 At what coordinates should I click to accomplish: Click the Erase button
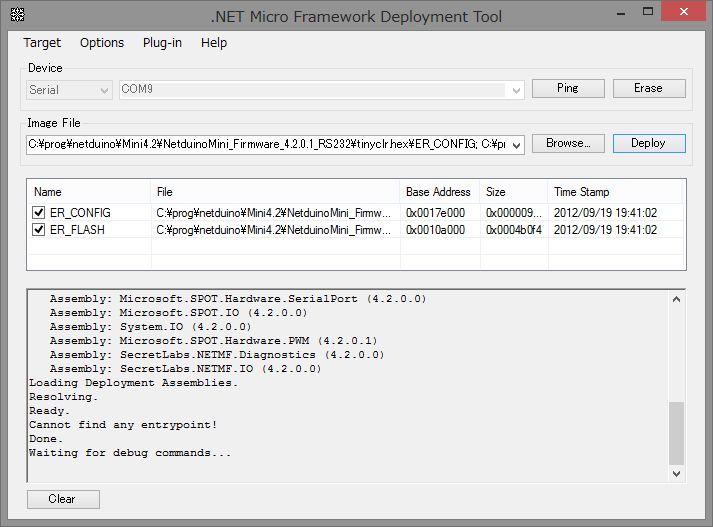[x=649, y=88]
